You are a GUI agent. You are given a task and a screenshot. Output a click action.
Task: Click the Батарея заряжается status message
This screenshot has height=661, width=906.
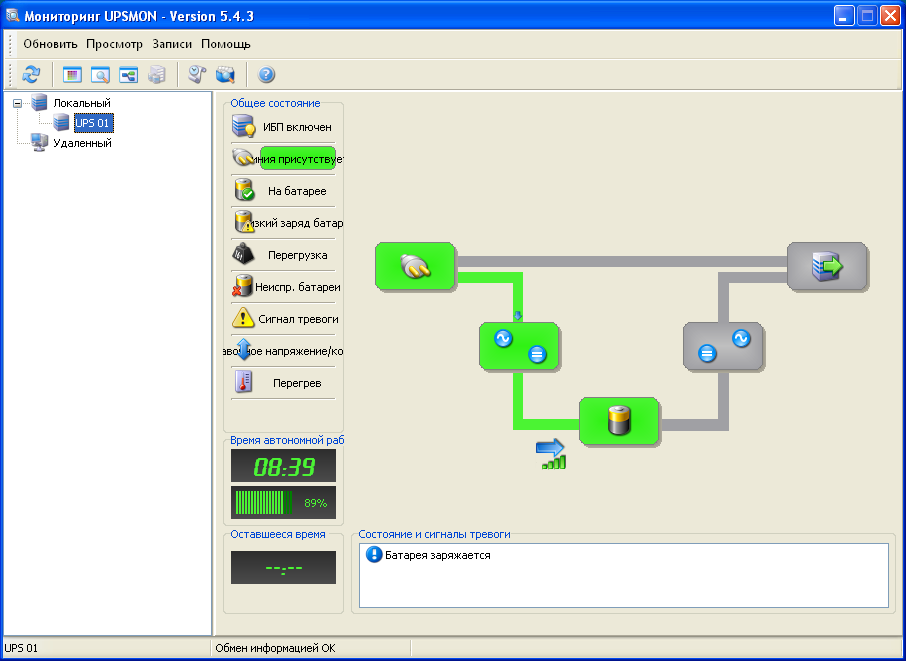click(x=437, y=555)
